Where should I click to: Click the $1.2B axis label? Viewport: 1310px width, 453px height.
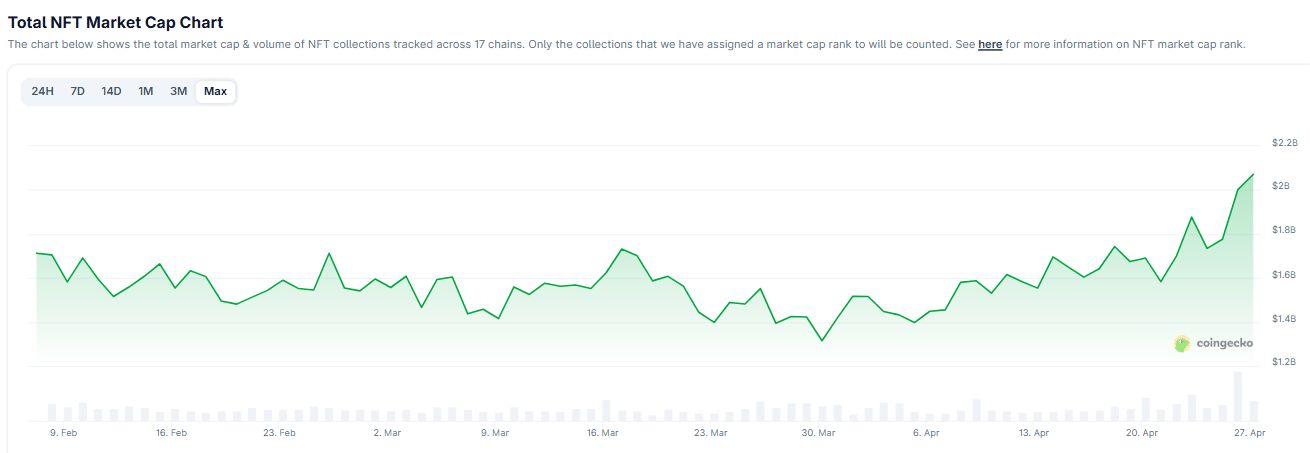[1284, 363]
